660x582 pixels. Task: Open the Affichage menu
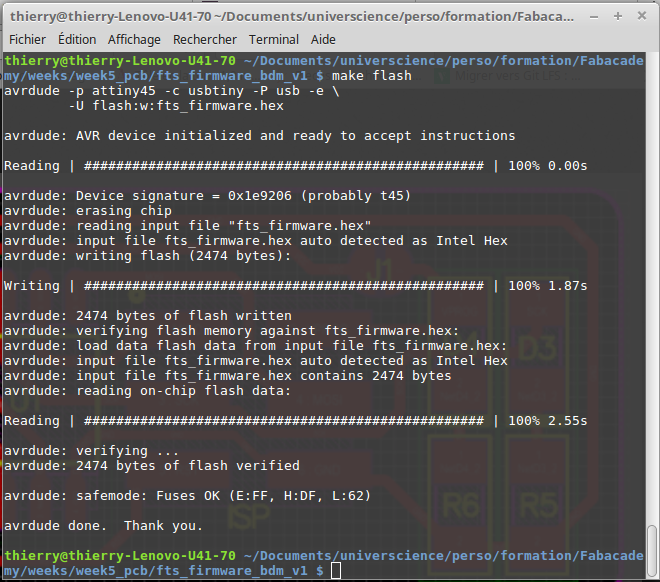click(x=134, y=40)
